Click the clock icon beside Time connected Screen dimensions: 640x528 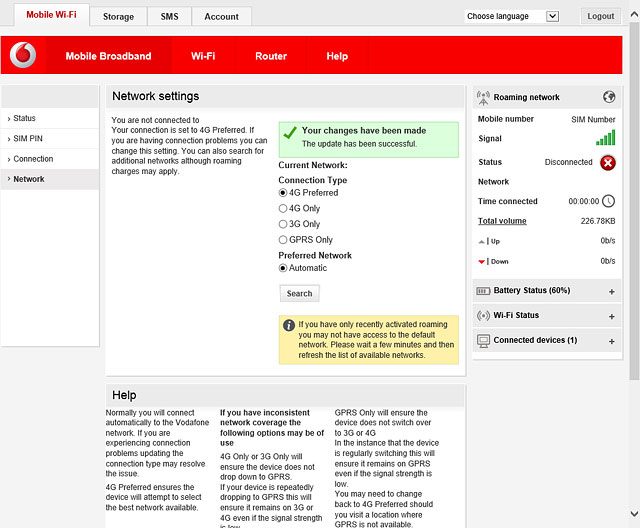(x=609, y=201)
